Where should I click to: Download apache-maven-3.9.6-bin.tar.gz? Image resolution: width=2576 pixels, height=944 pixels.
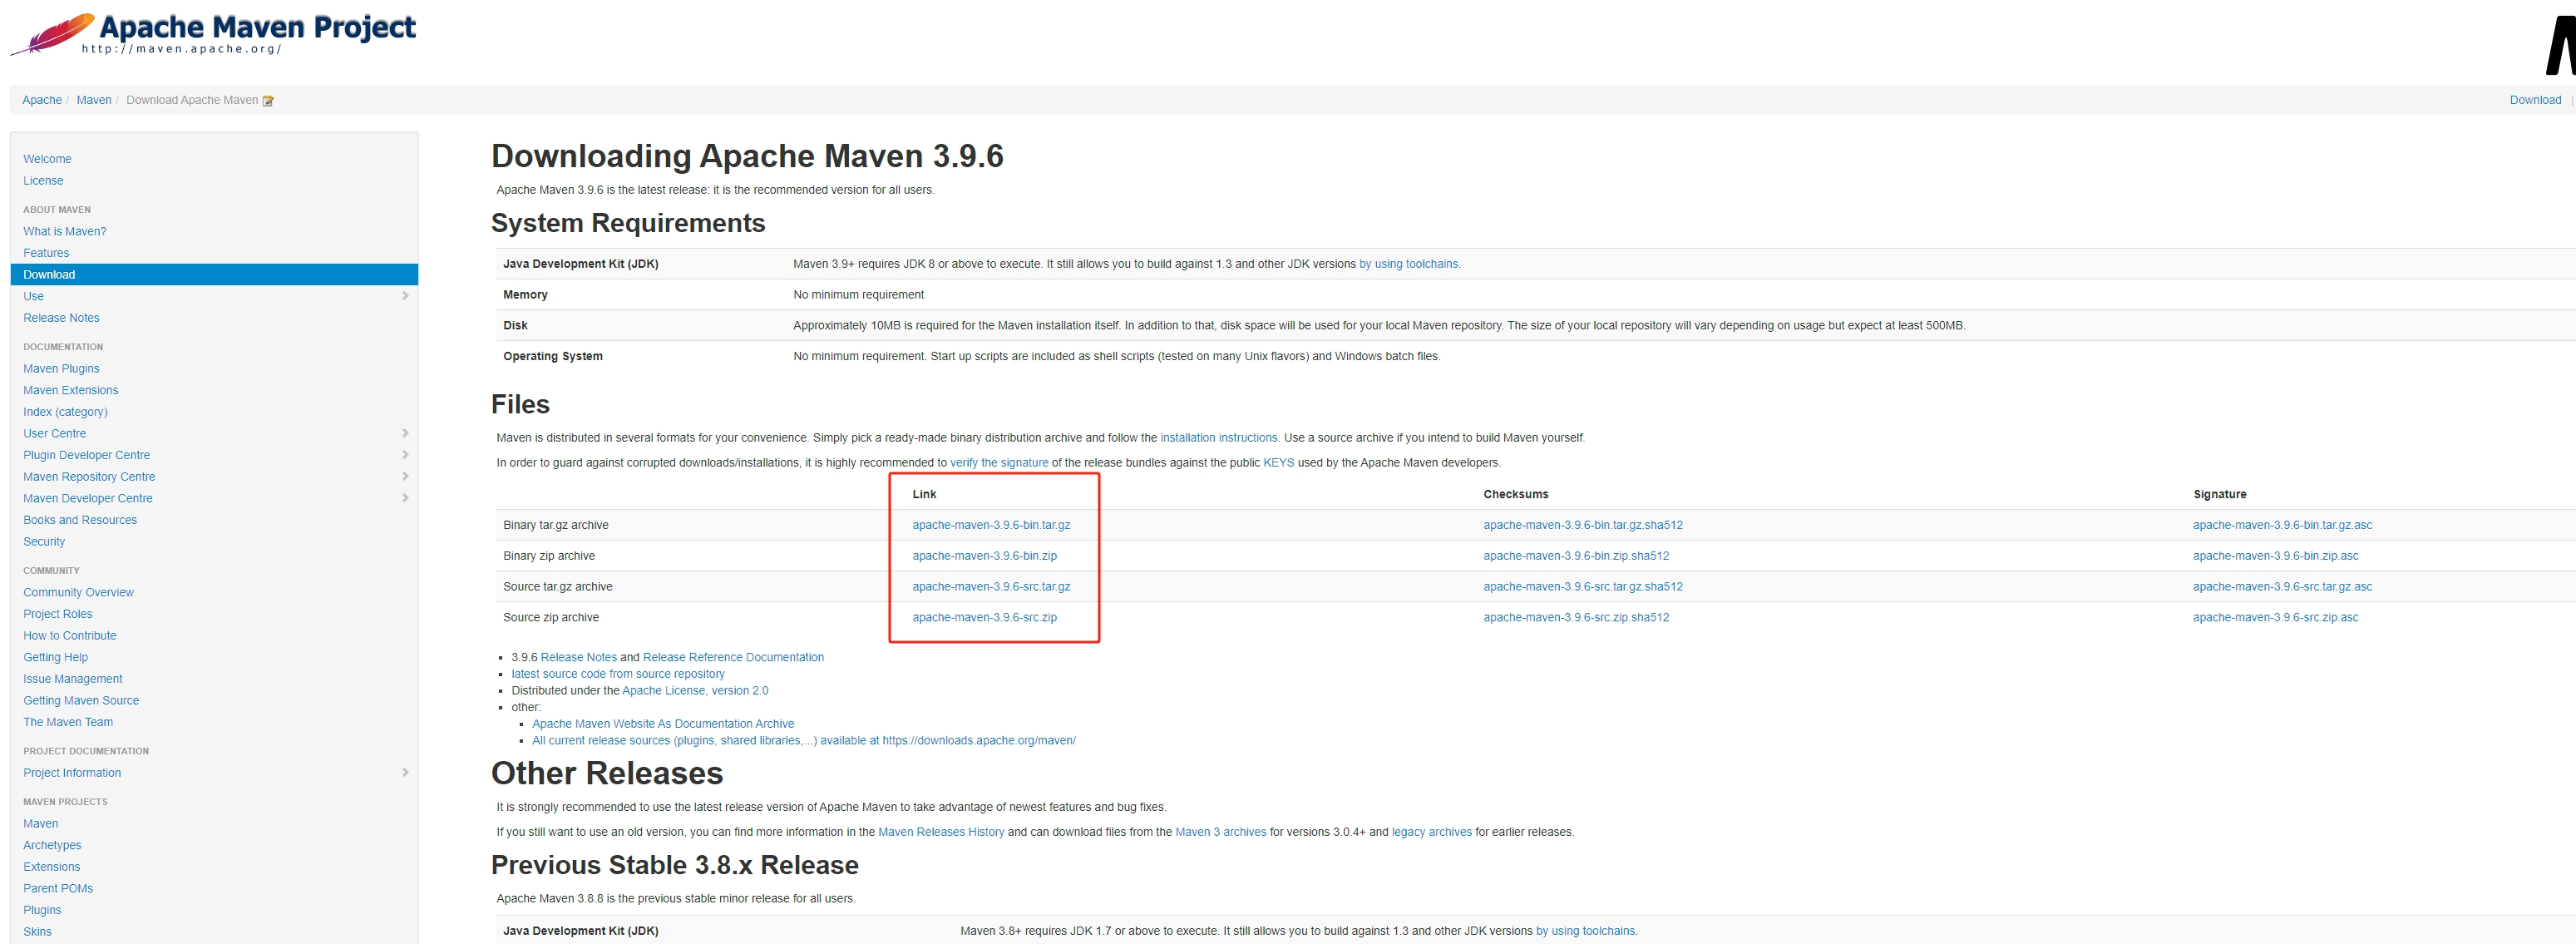[991, 525]
